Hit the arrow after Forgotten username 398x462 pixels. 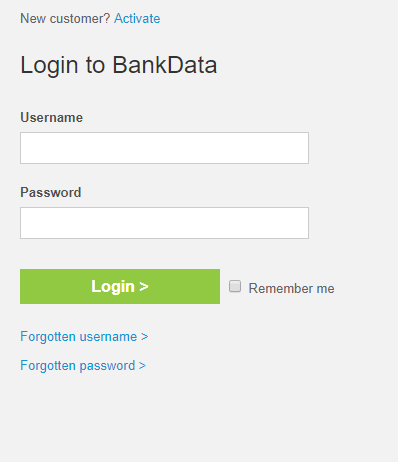144,337
